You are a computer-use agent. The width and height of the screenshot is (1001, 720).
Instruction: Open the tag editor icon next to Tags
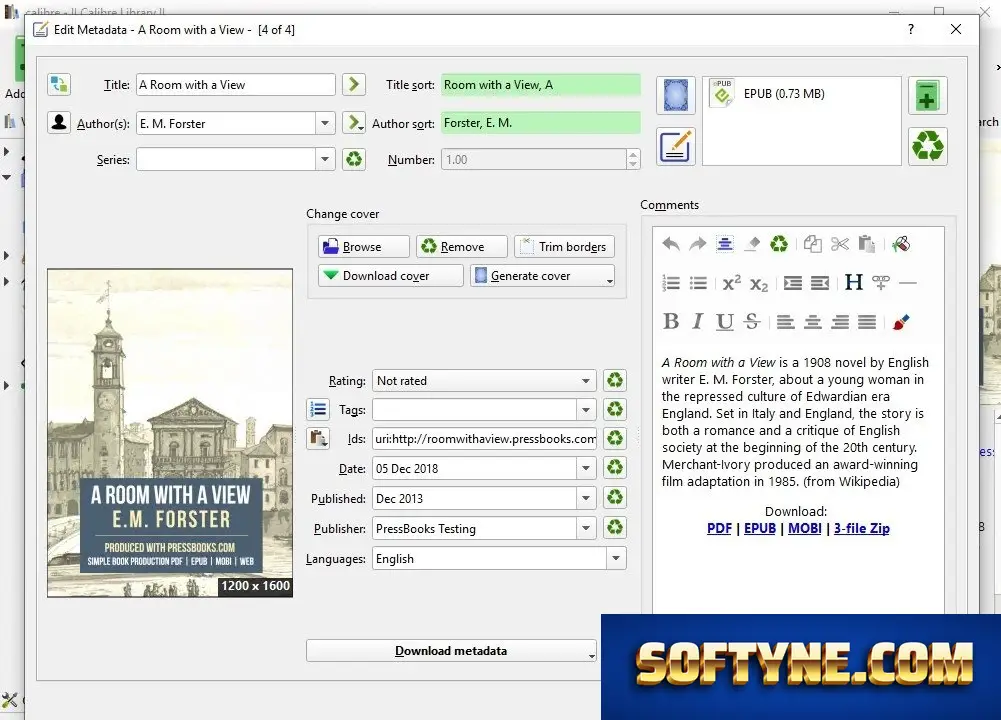317,409
